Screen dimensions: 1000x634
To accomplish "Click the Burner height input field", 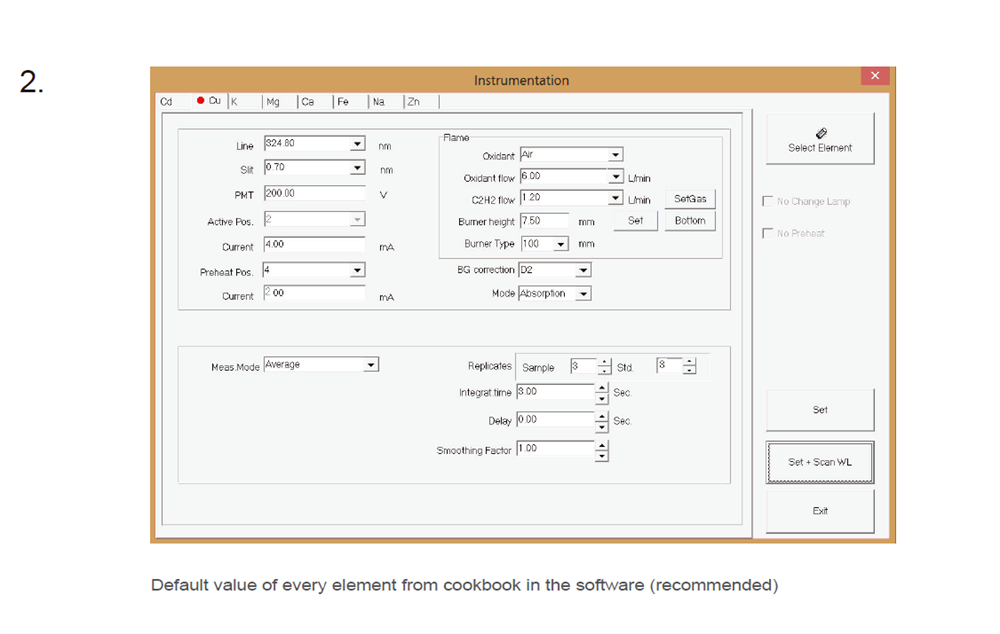I will [543, 221].
